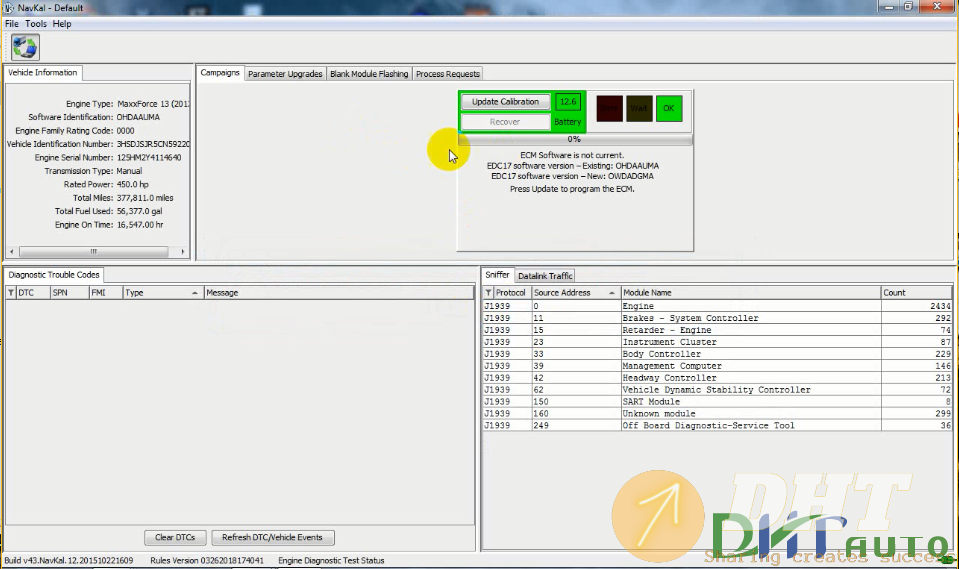Viewport: 959px width, 569px height.
Task: Click the dark red status indicator
Action: pyautogui.click(x=610, y=108)
